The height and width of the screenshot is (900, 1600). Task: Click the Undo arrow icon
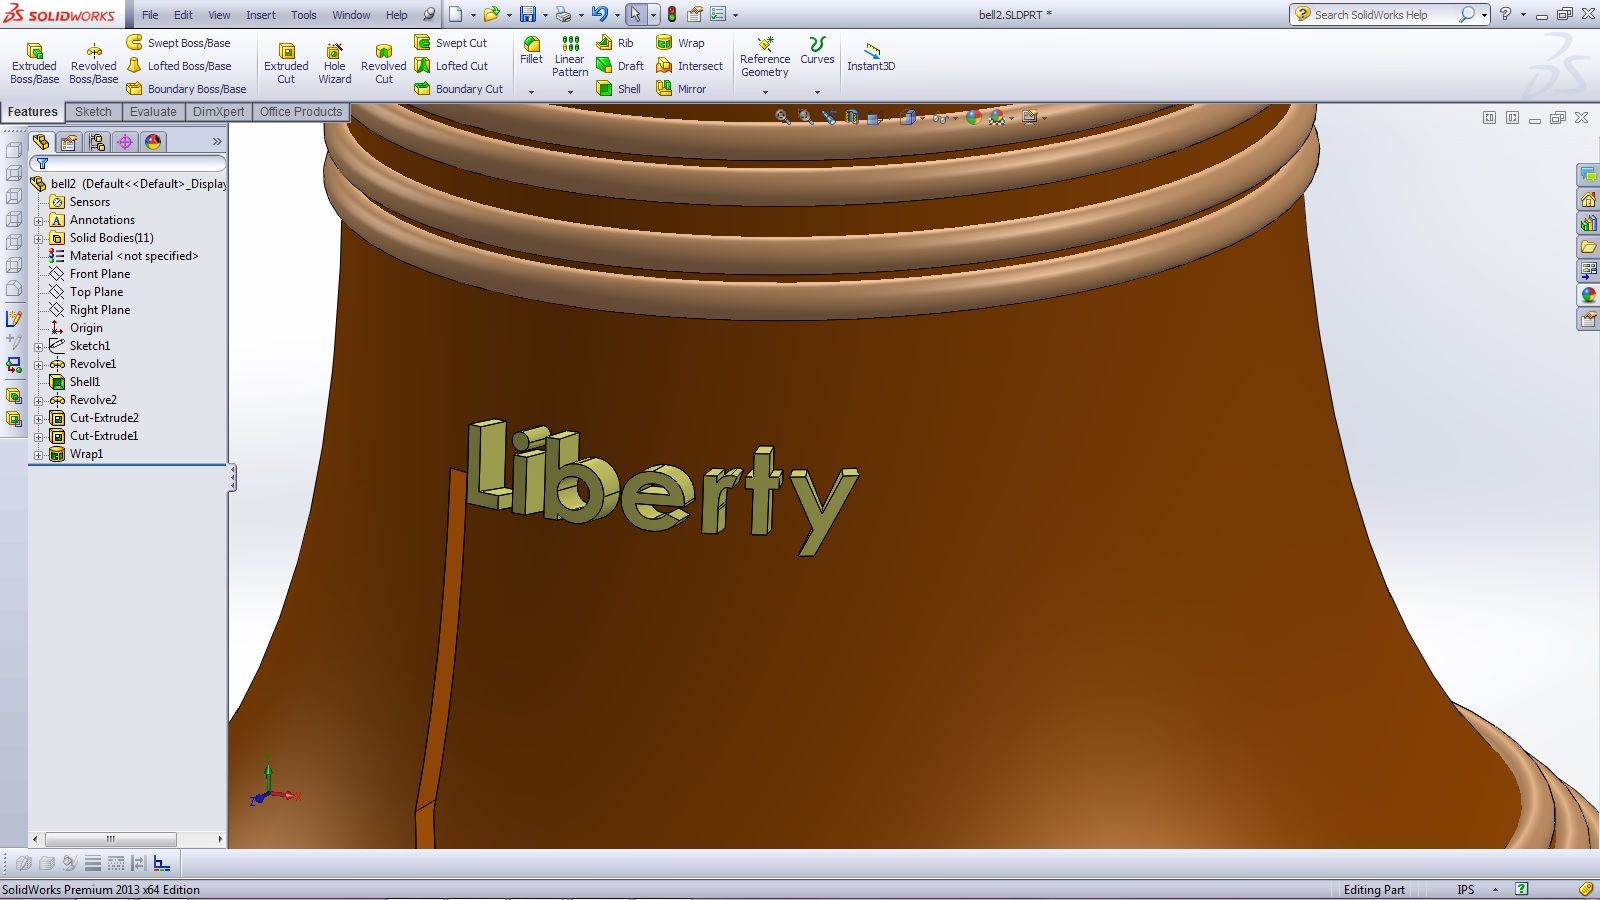click(599, 15)
